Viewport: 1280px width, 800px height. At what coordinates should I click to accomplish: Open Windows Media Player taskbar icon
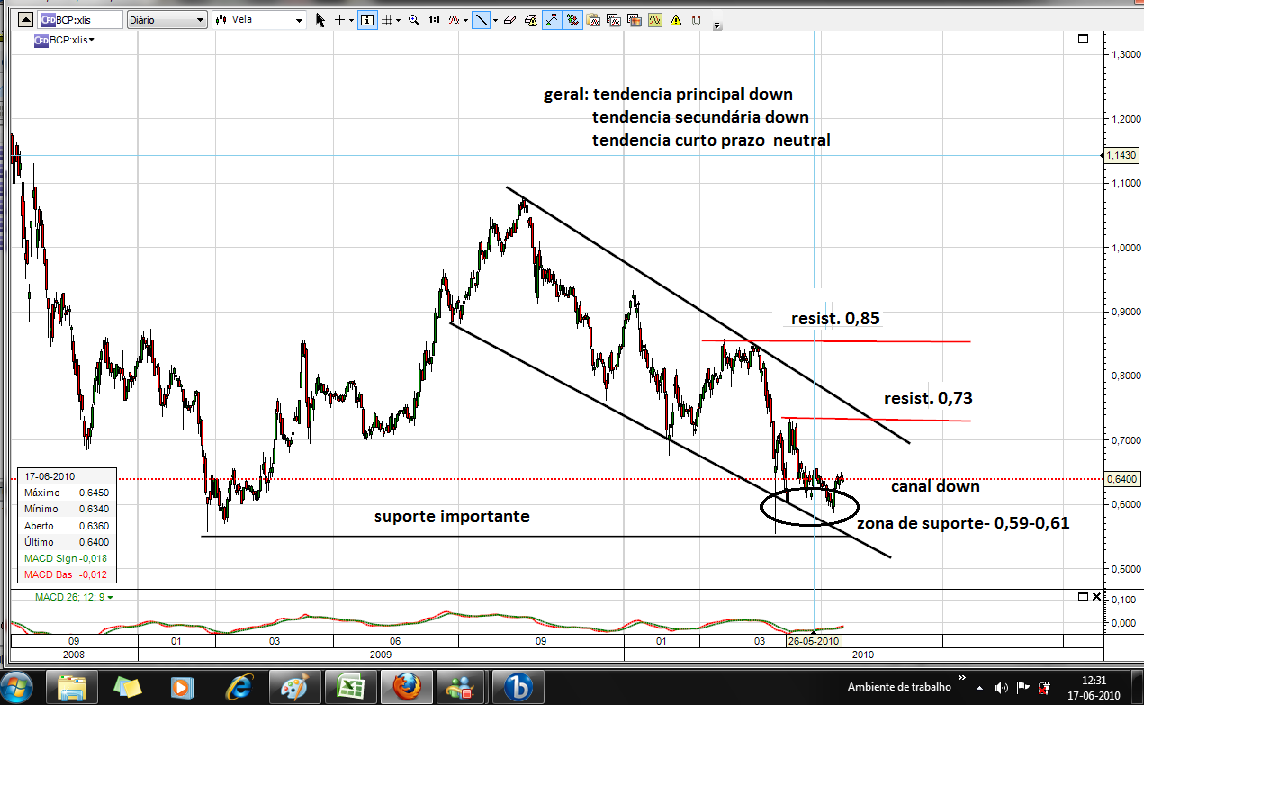tap(183, 687)
